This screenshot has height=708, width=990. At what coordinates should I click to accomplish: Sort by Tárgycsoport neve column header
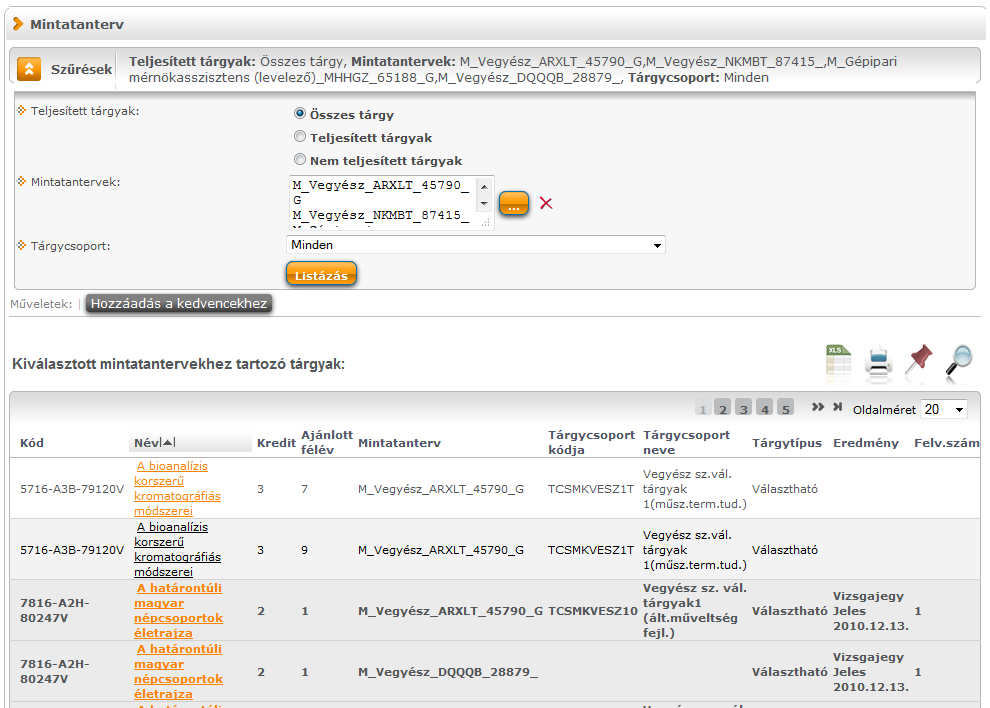coord(686,442)
